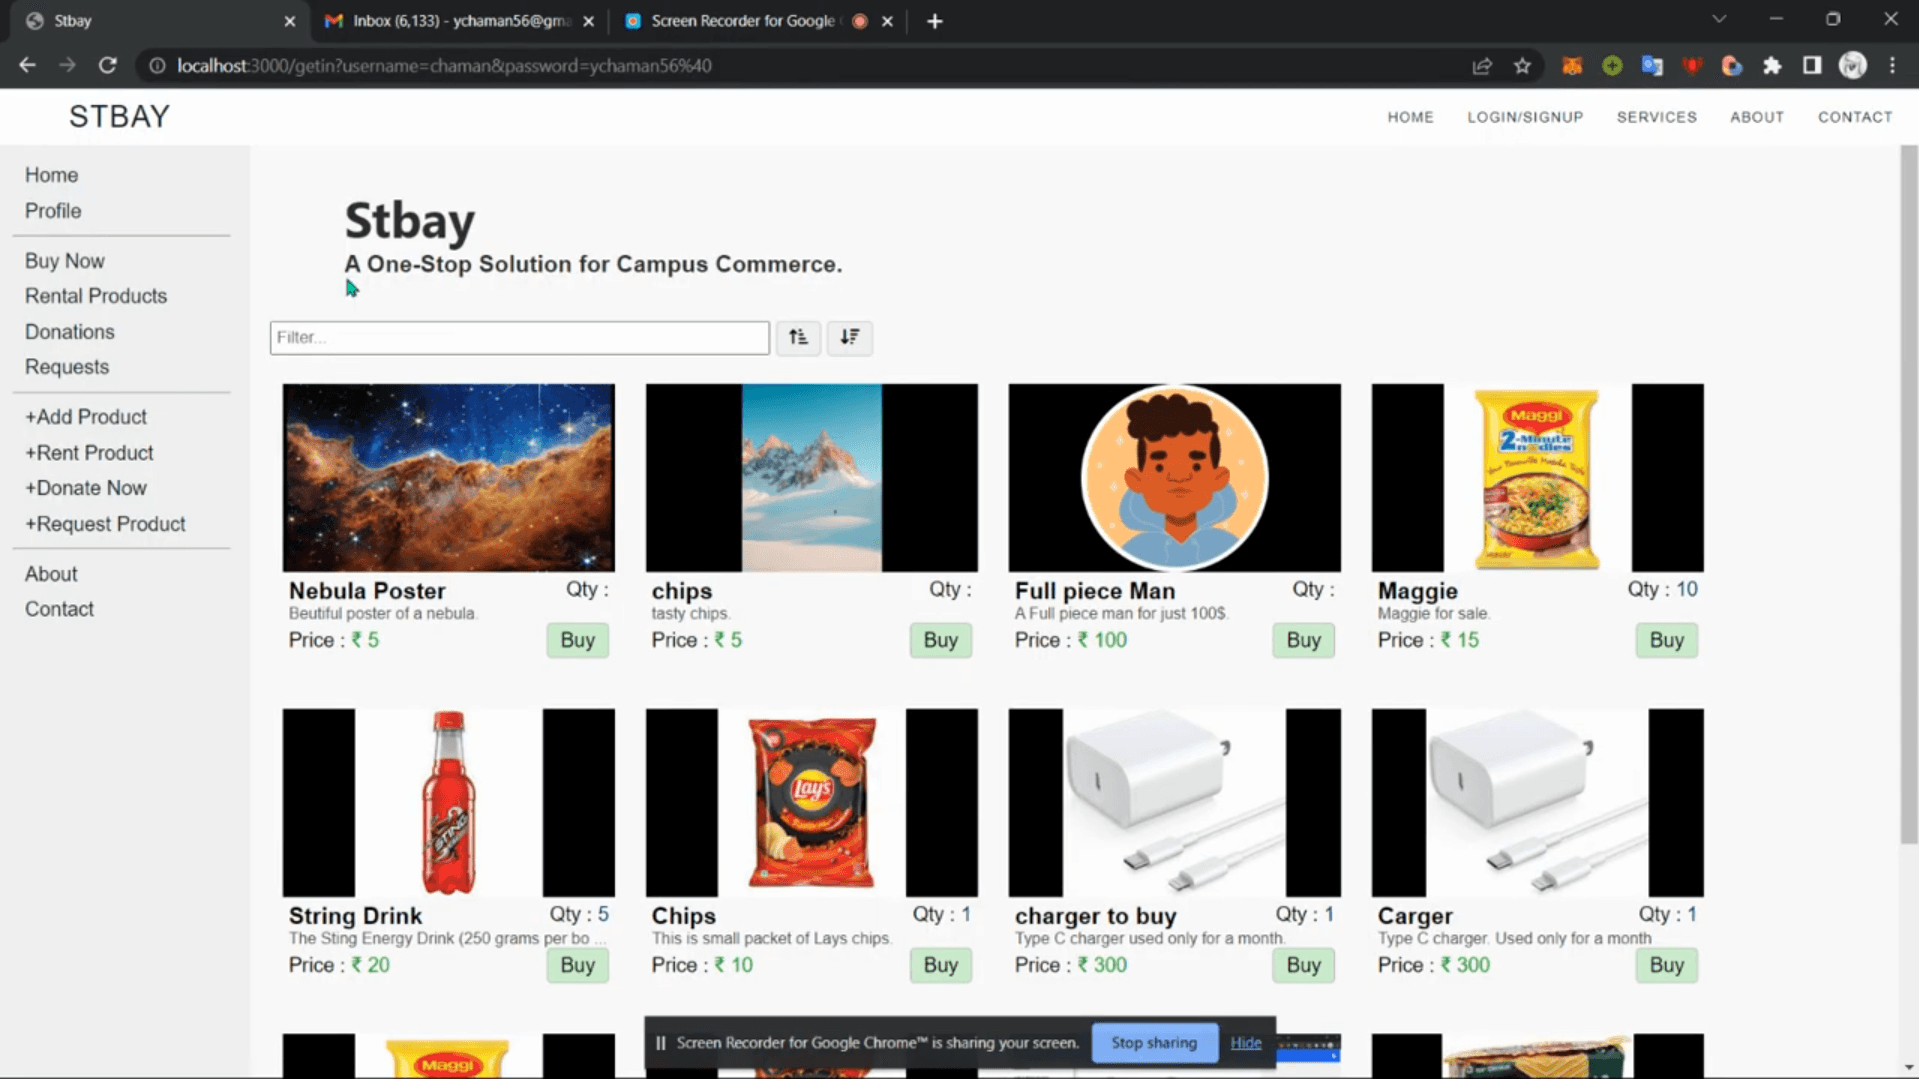Buy the tasty chips for ₹ 5
1919x1079 pixels.
coord(940,640)
